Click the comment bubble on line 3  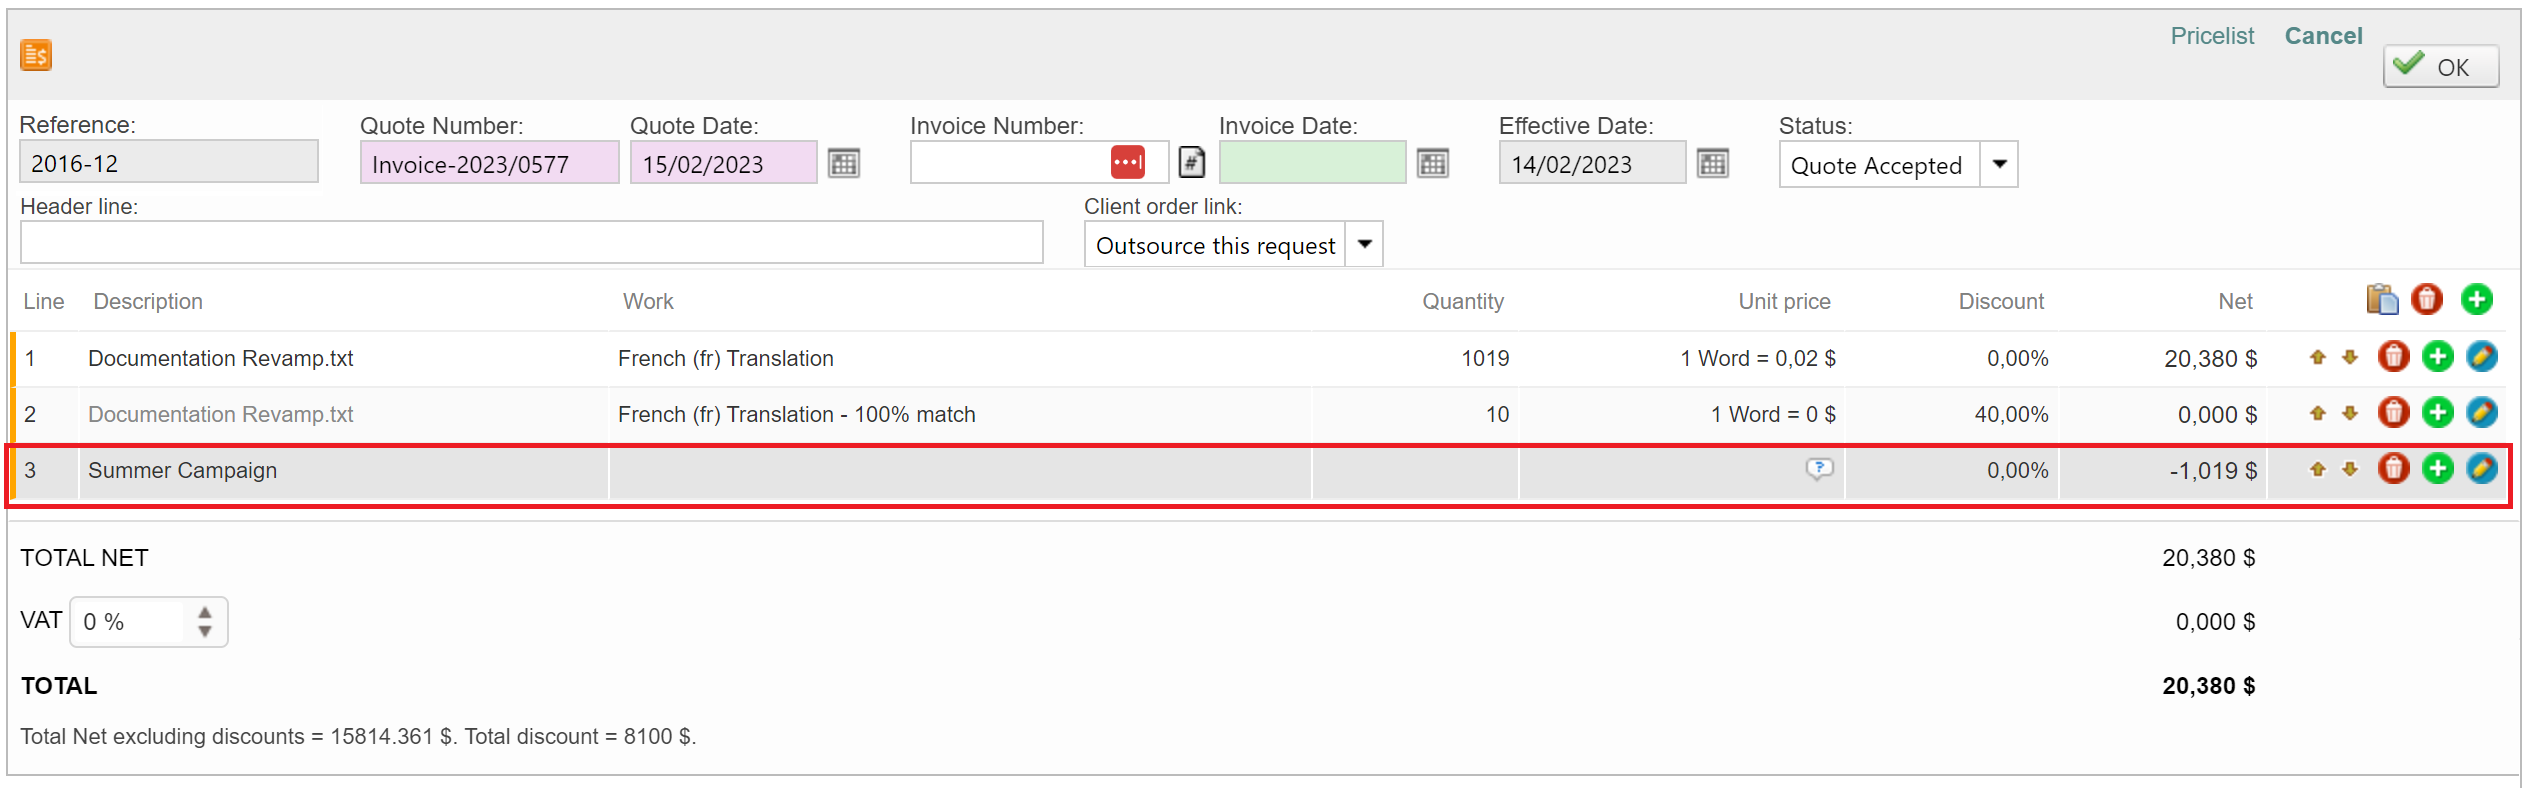click(1819, 468)
